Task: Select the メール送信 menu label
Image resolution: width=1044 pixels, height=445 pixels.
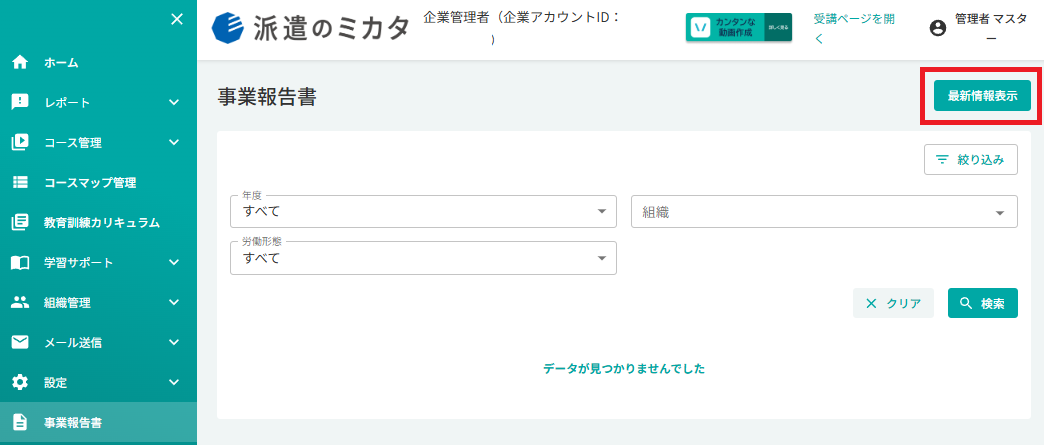Action: [73, 342]
